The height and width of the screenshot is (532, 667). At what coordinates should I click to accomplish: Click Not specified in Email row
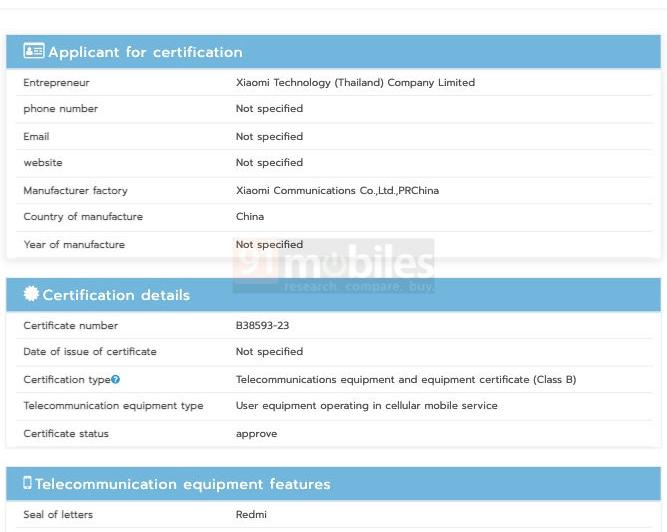click(269, 137)
